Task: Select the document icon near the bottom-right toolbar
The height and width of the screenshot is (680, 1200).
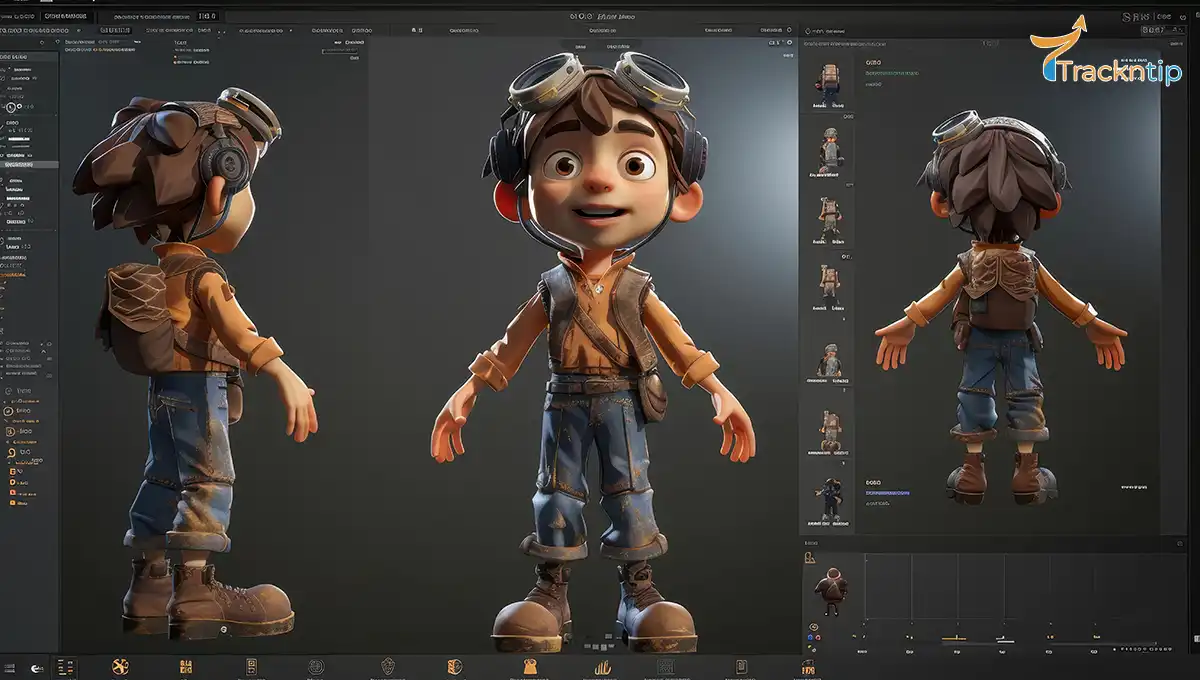Action: [740, 665]
